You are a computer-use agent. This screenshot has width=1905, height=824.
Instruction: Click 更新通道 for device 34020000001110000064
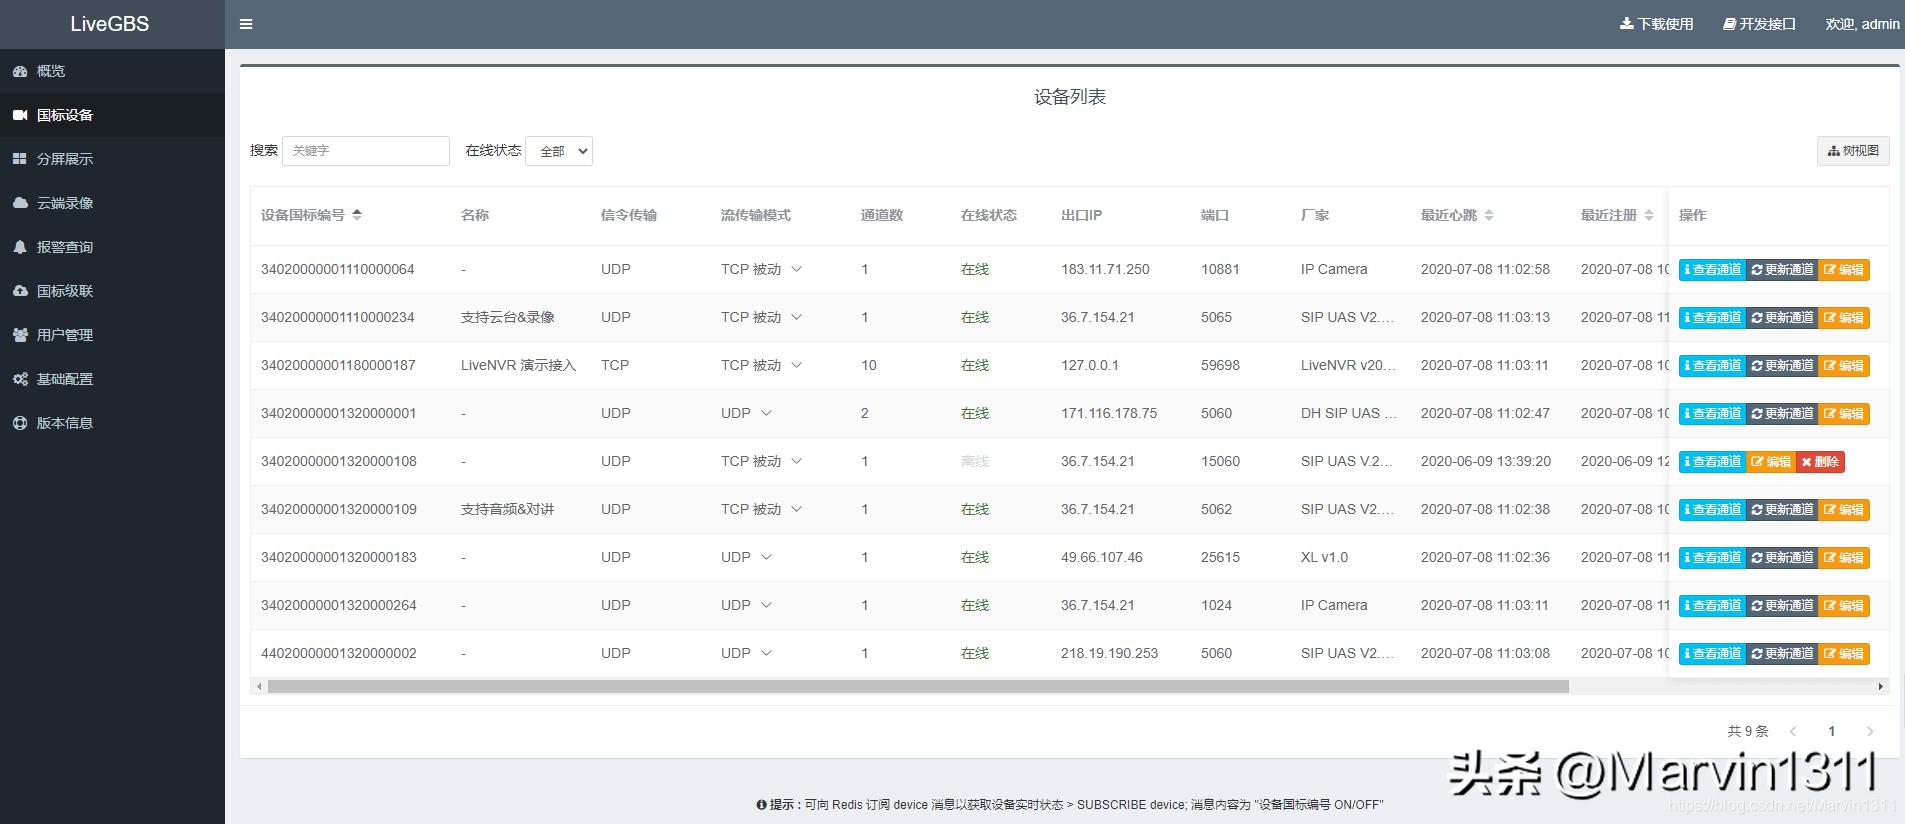[x=1782, y=269]
